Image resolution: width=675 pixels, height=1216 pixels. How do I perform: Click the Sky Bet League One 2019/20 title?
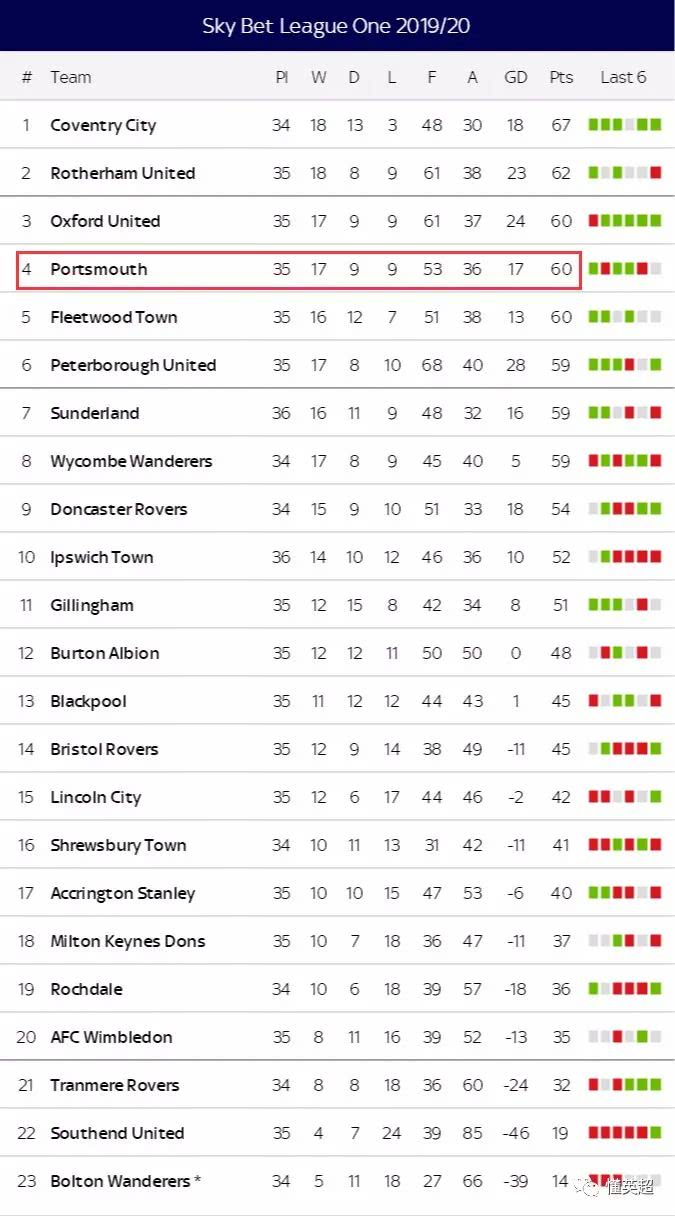336,26
